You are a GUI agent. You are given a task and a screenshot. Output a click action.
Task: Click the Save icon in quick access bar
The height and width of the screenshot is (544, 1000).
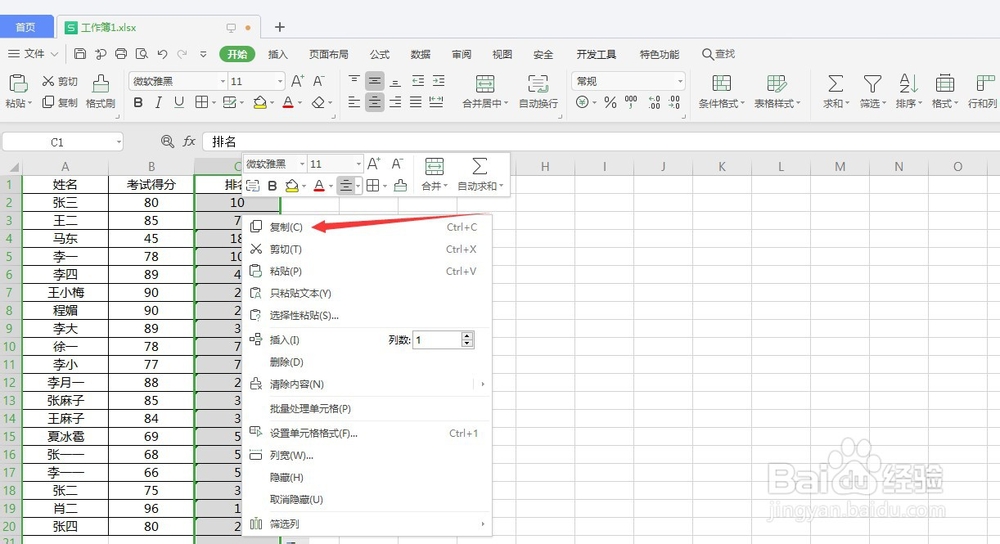(x=80, y=54)
